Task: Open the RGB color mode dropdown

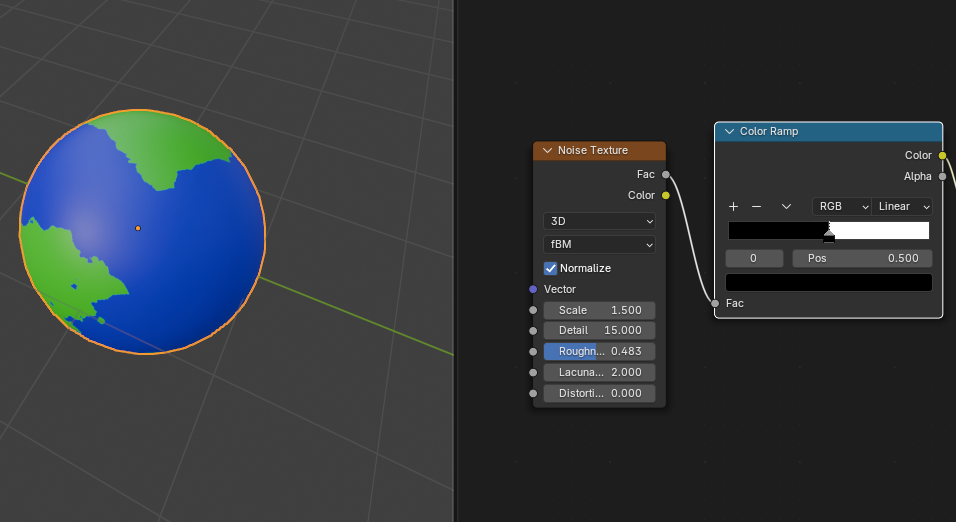Action: coord(841,206)
